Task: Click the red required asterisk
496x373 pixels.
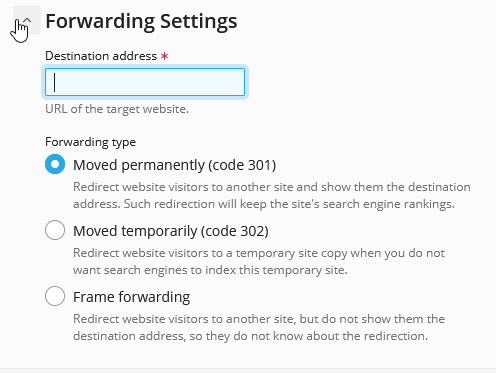Action: [x=164, y=56]
